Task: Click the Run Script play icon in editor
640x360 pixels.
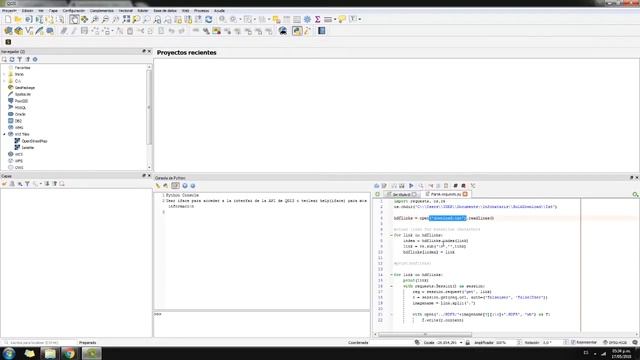Action: [x=411, y=186]
